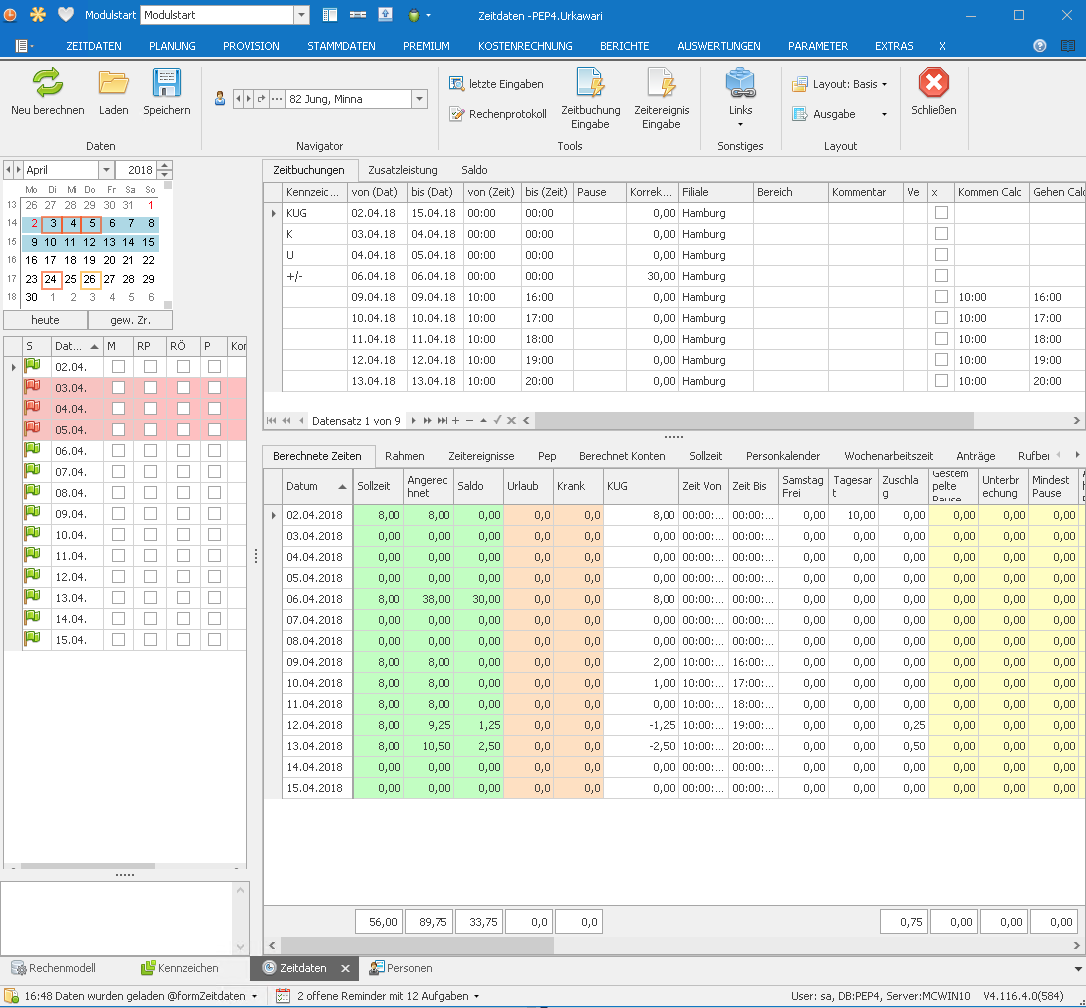Check the M checkbox for 02.04.

click(118, 367)
